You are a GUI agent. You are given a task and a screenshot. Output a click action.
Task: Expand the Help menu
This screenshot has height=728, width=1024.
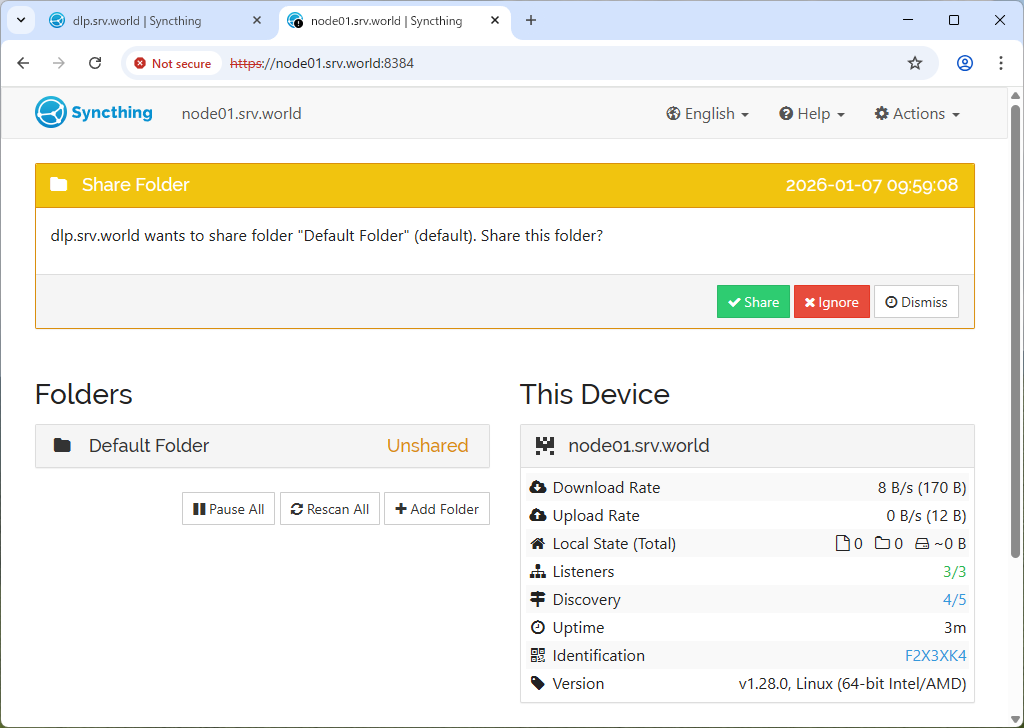pos(812,114)
